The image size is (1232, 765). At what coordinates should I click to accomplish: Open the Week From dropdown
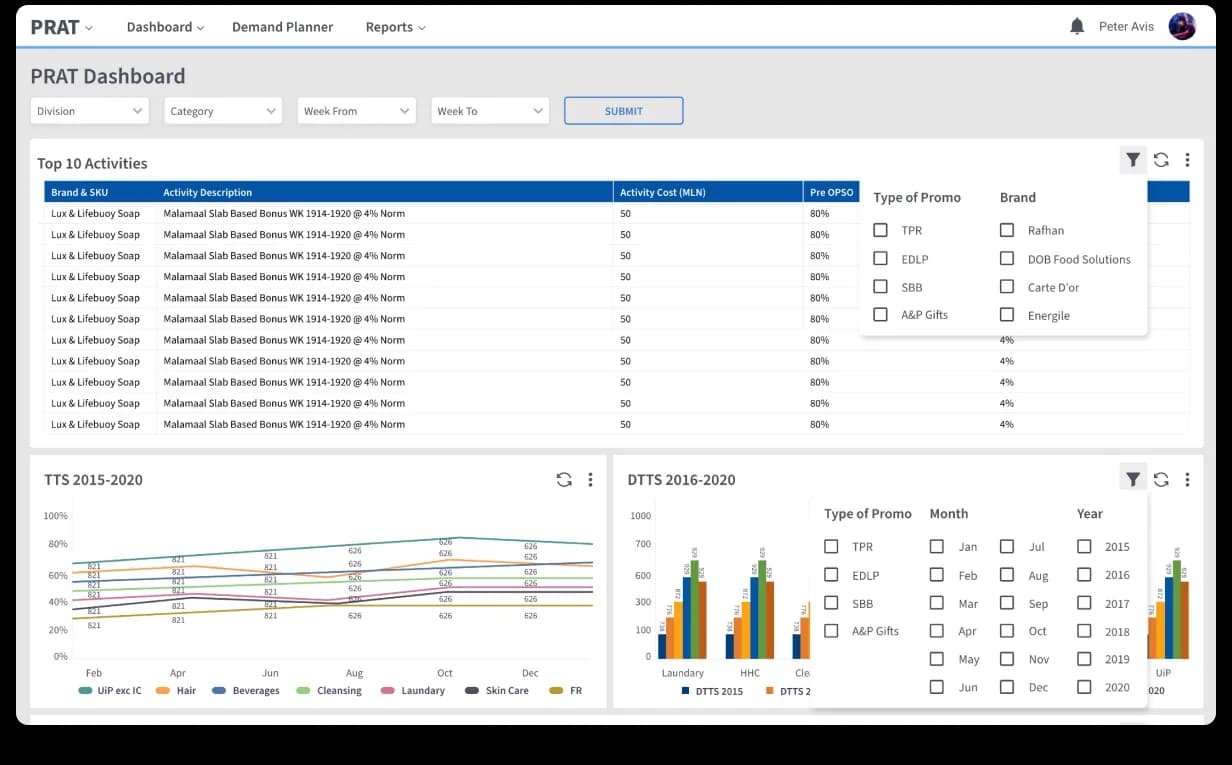click(356, 111)
